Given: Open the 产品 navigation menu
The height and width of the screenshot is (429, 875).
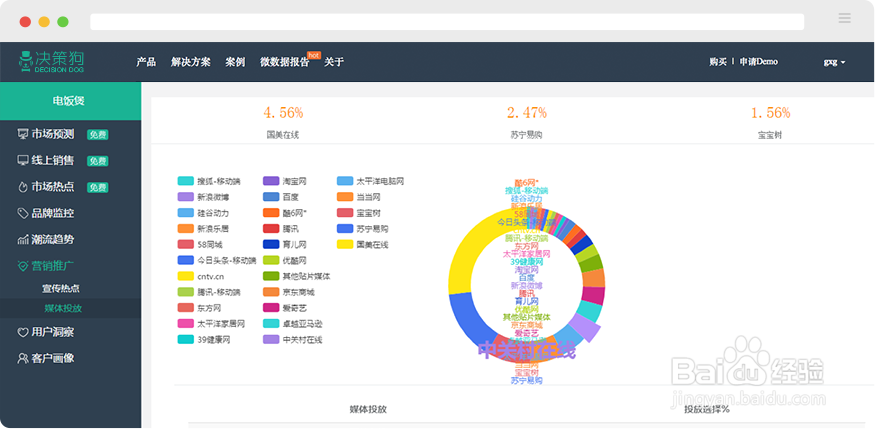Looking at the screenshot, I should pos(146,62).
